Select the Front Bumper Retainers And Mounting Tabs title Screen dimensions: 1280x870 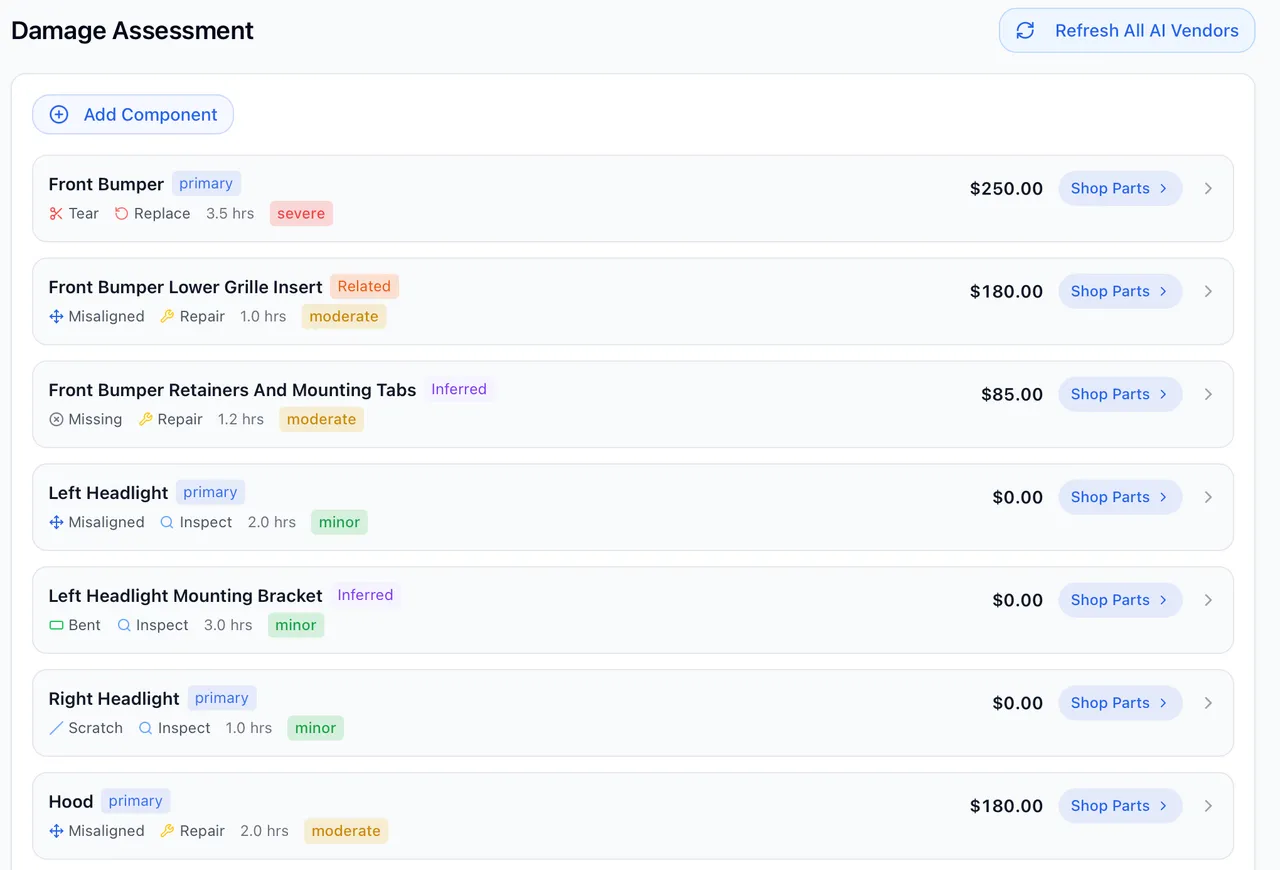point(232,391)
